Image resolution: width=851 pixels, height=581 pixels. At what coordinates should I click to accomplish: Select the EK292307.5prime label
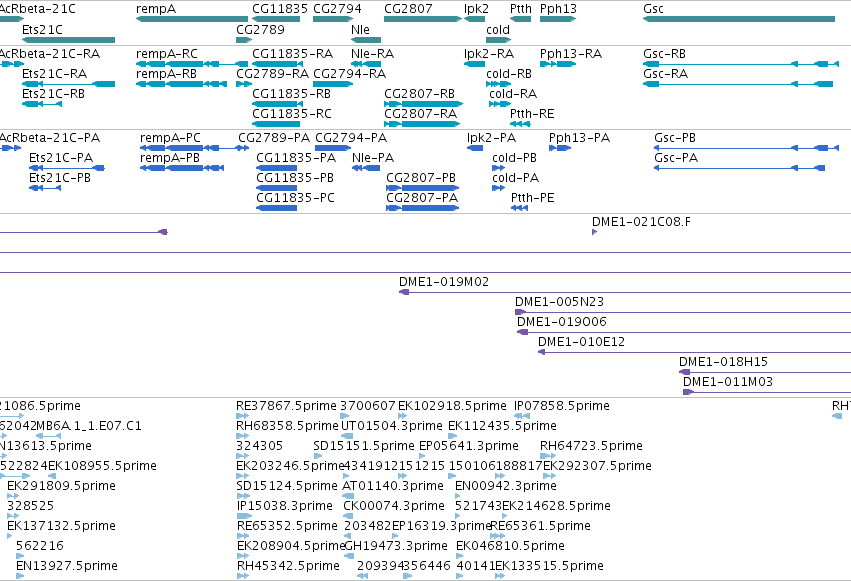[x=597, y=466]
